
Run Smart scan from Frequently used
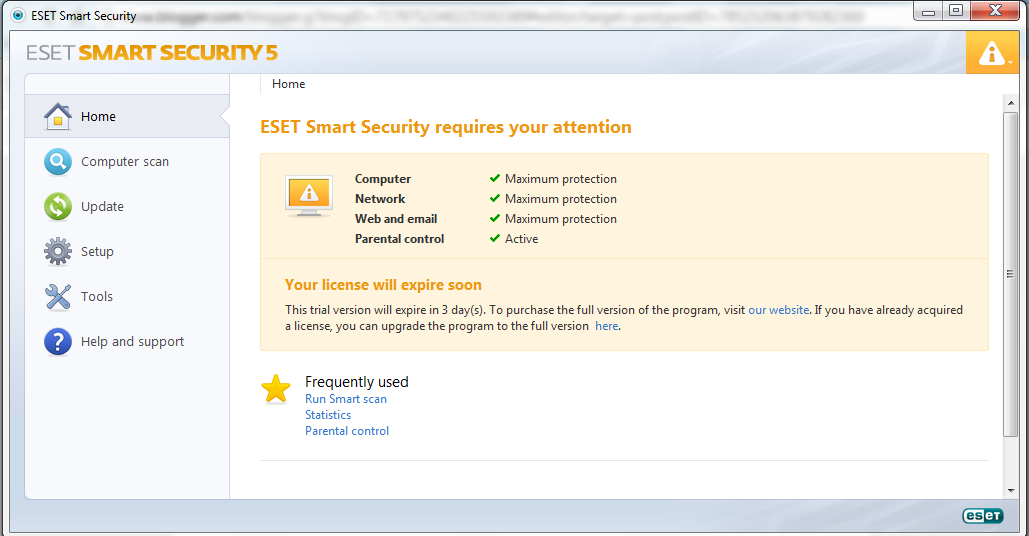pyautogui.click(x=346, y=399)
